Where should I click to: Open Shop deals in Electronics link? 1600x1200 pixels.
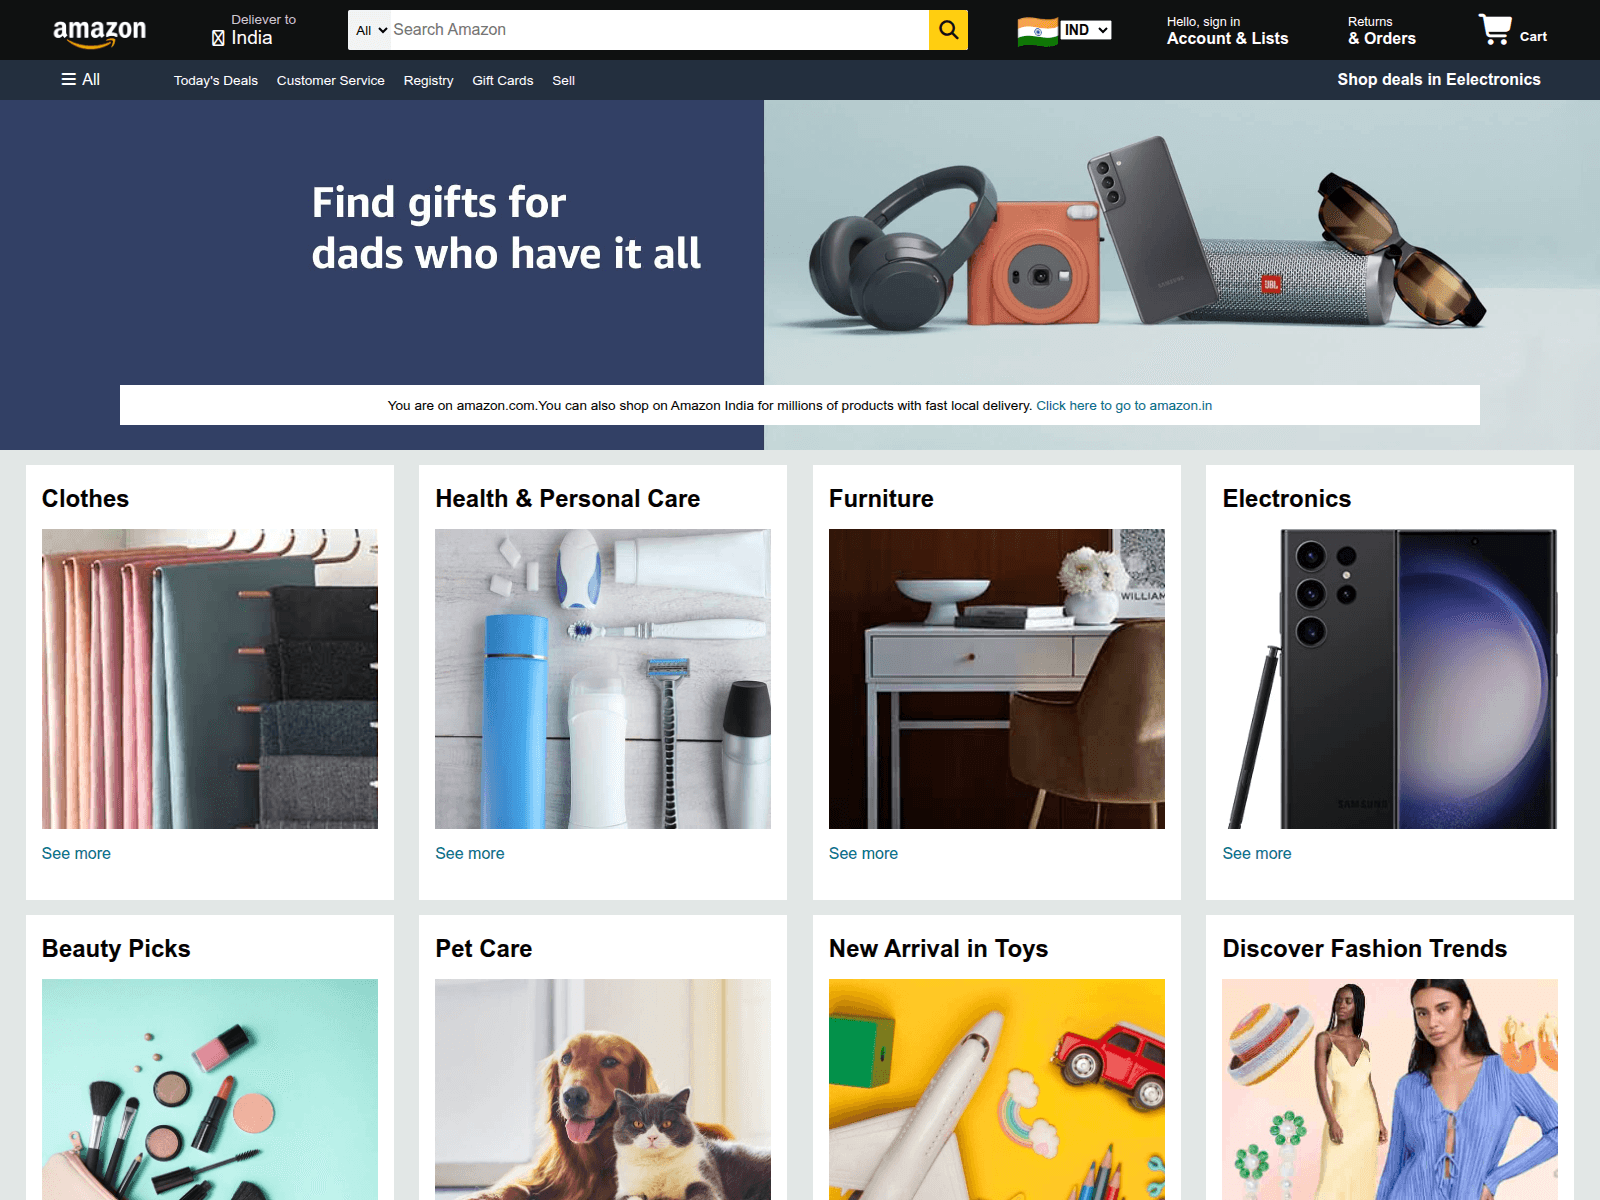point(1439,79)
